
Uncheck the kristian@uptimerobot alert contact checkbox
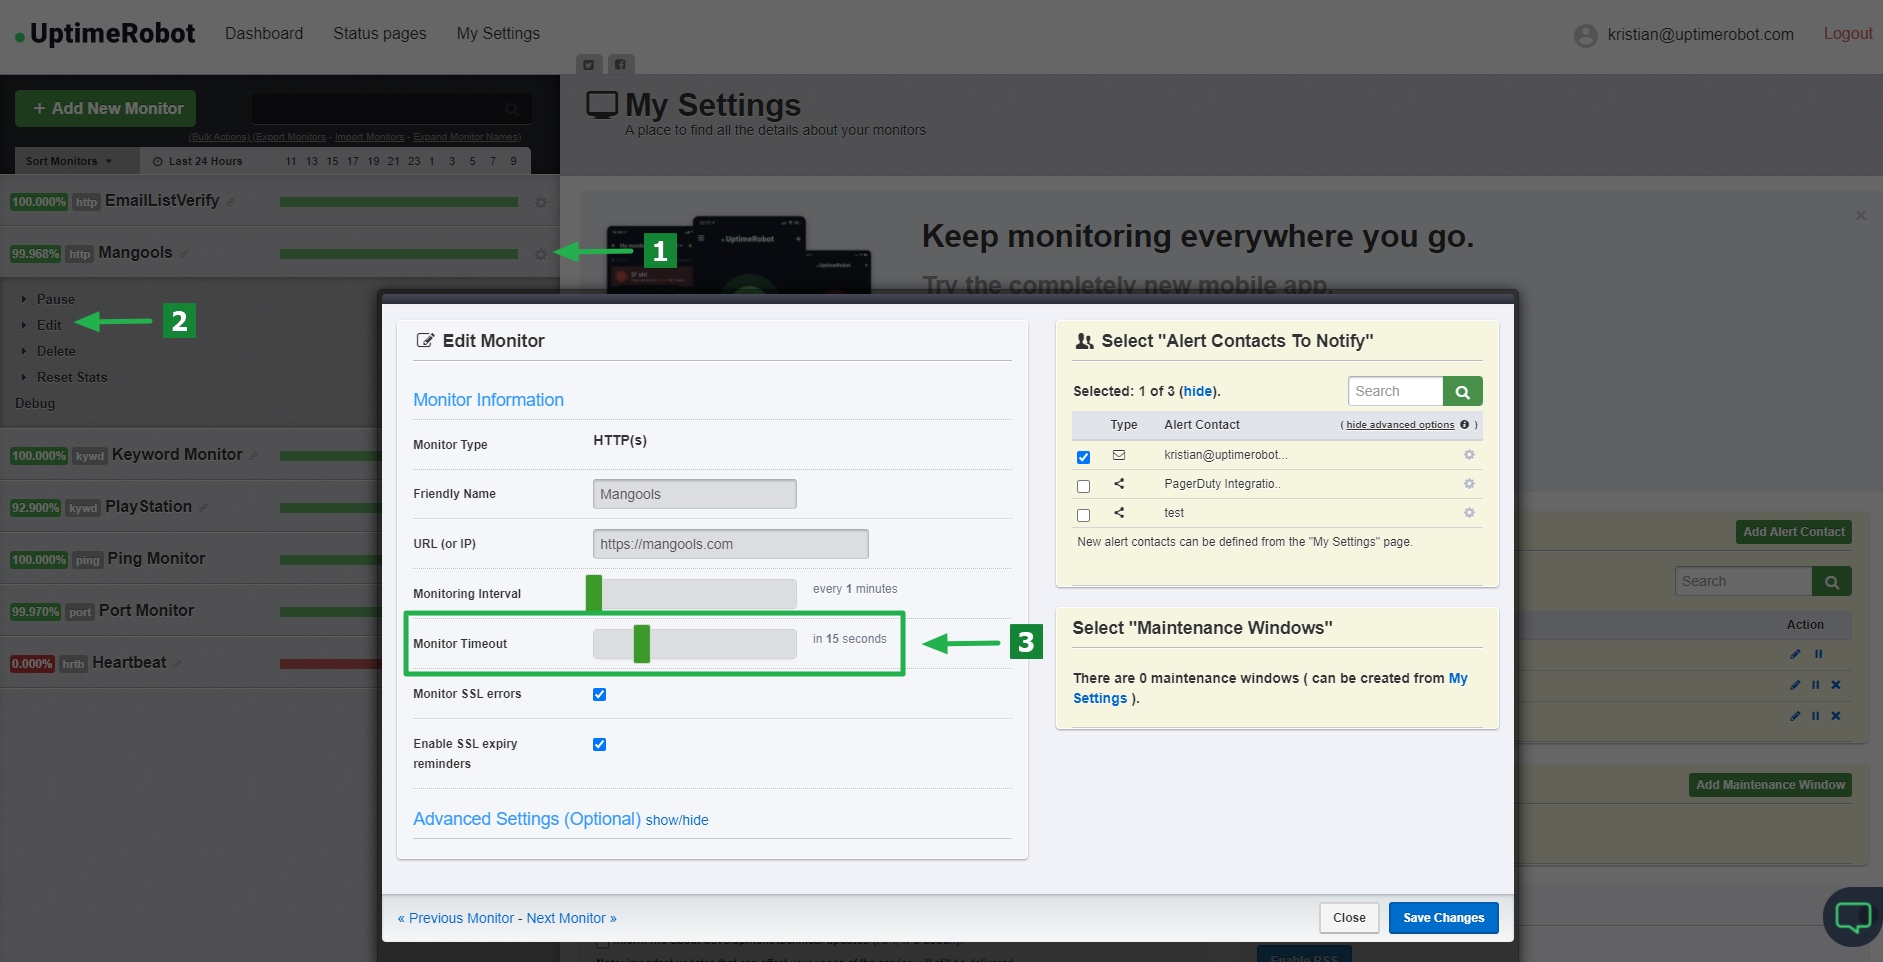tap(1083, 457)
